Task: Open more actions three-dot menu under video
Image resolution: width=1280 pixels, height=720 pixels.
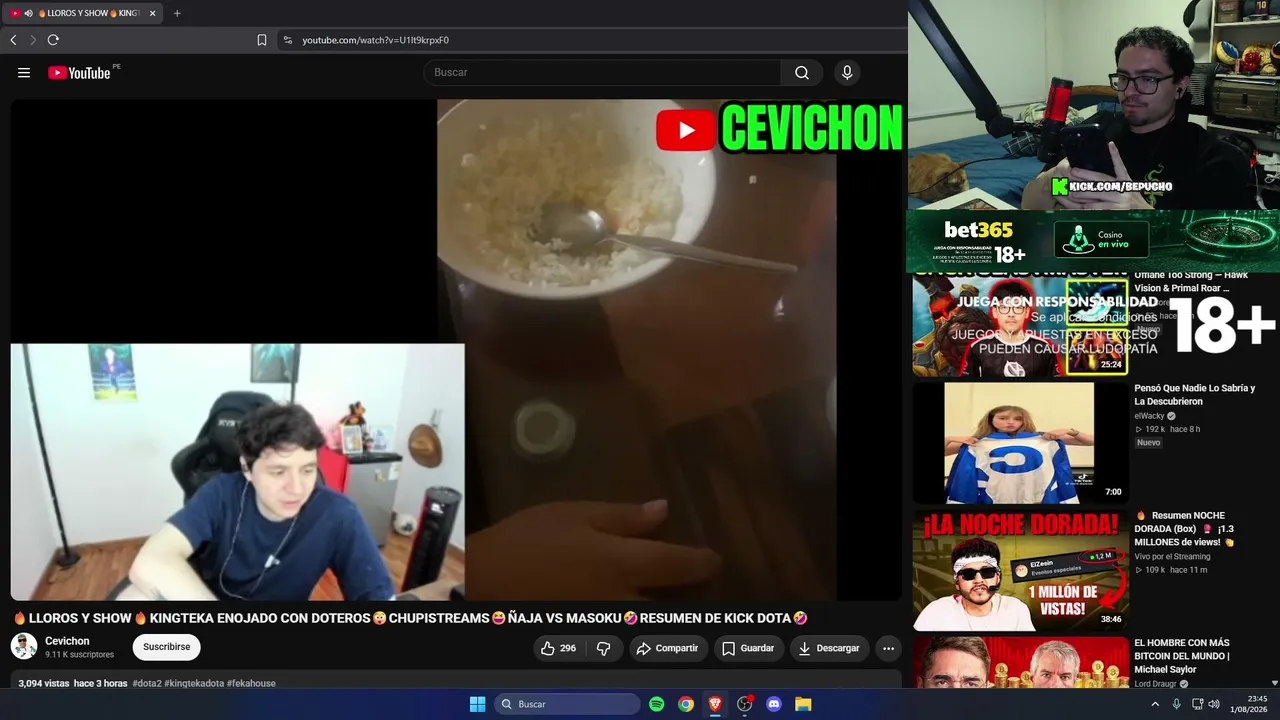Action: tap(888, 648)
